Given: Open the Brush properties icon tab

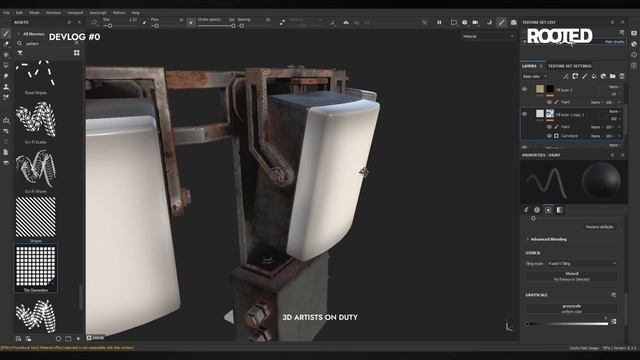Looking at the screenshot, I should tap(526, 210).
